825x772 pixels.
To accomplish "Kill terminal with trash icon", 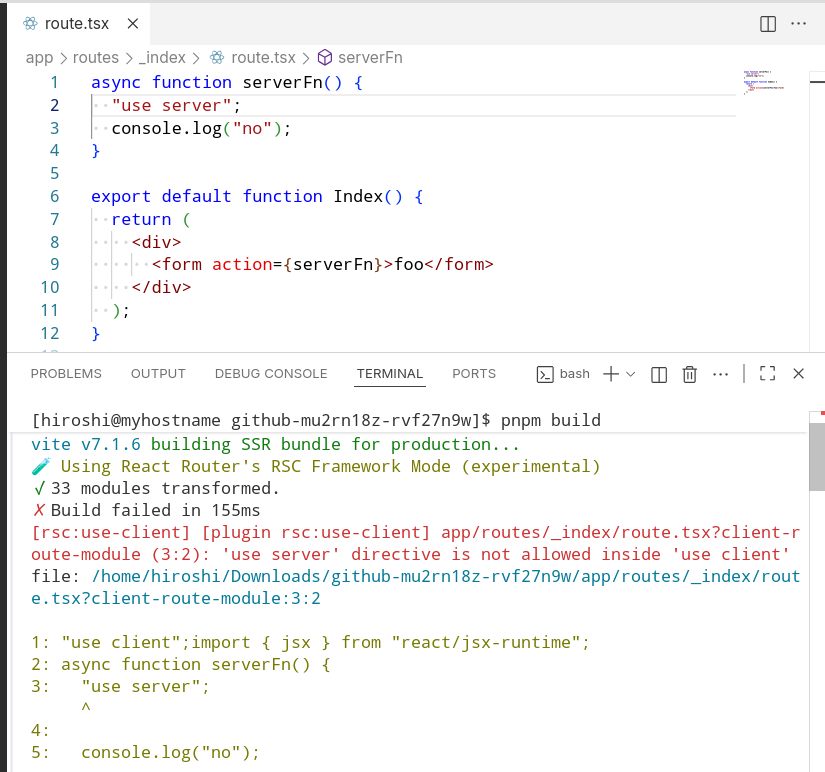I will 689,374.
